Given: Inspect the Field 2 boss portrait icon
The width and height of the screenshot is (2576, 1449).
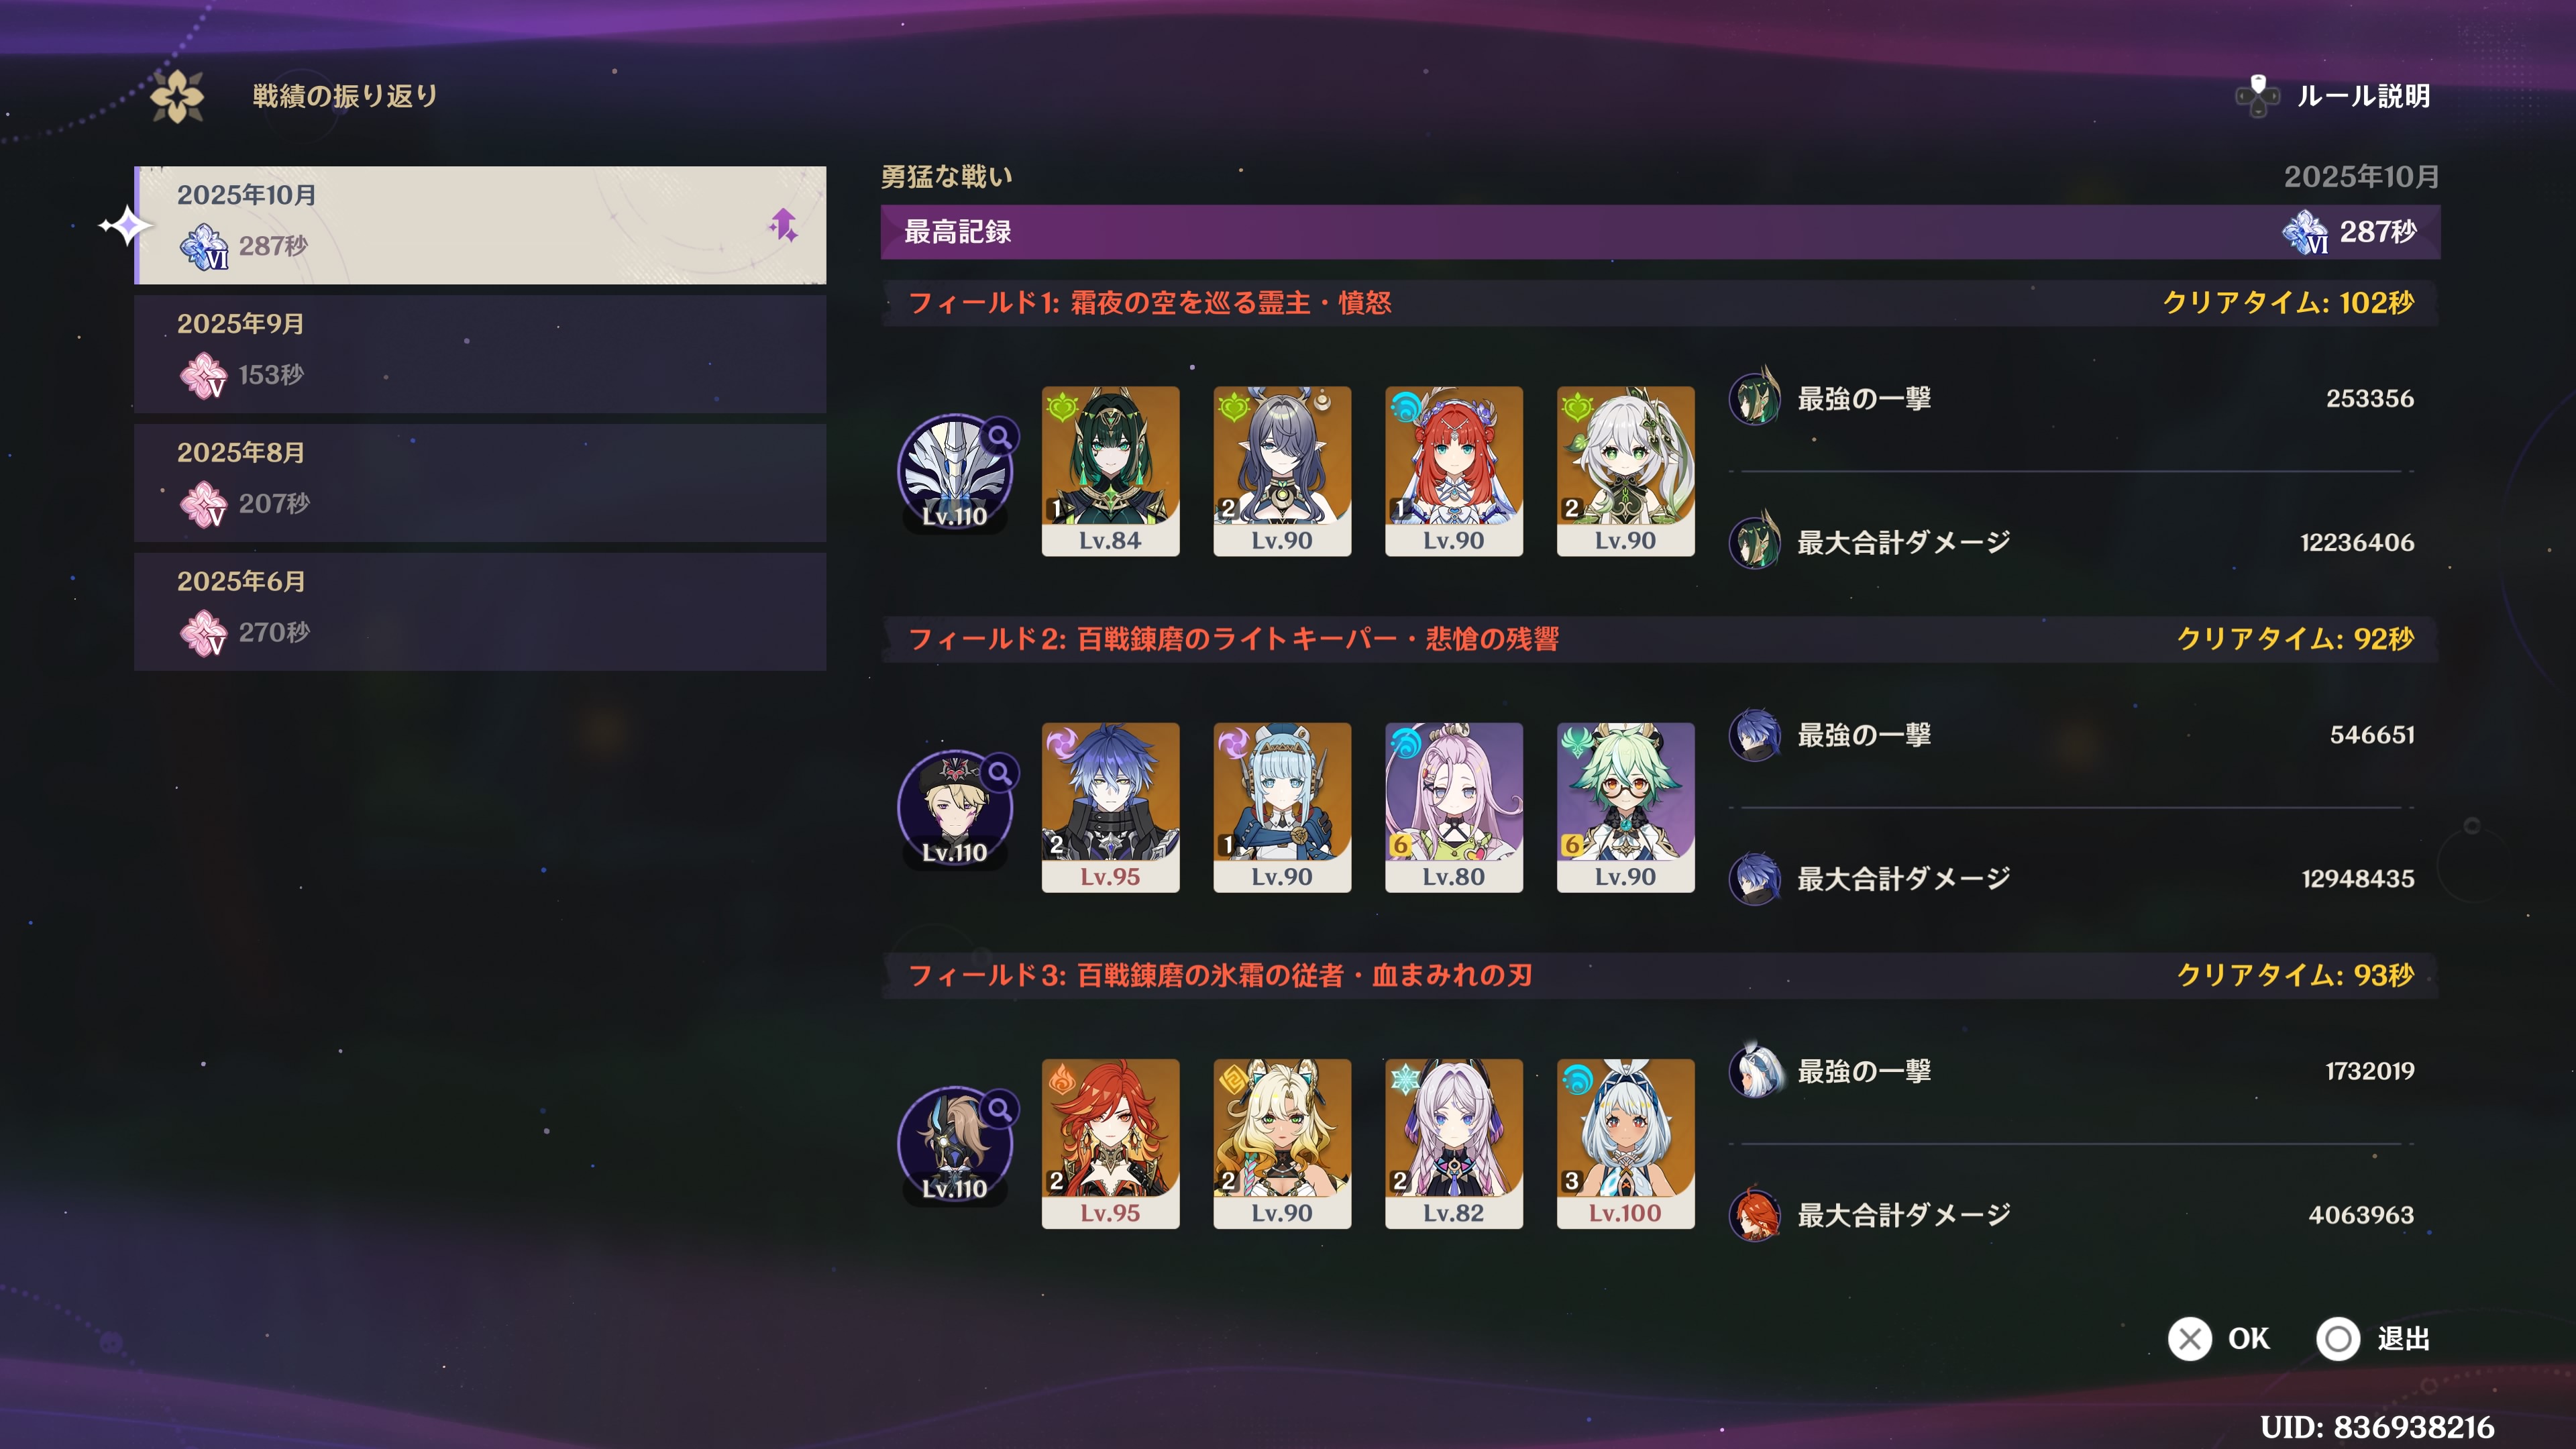Looking at the screenshot, I should [955, 807].
